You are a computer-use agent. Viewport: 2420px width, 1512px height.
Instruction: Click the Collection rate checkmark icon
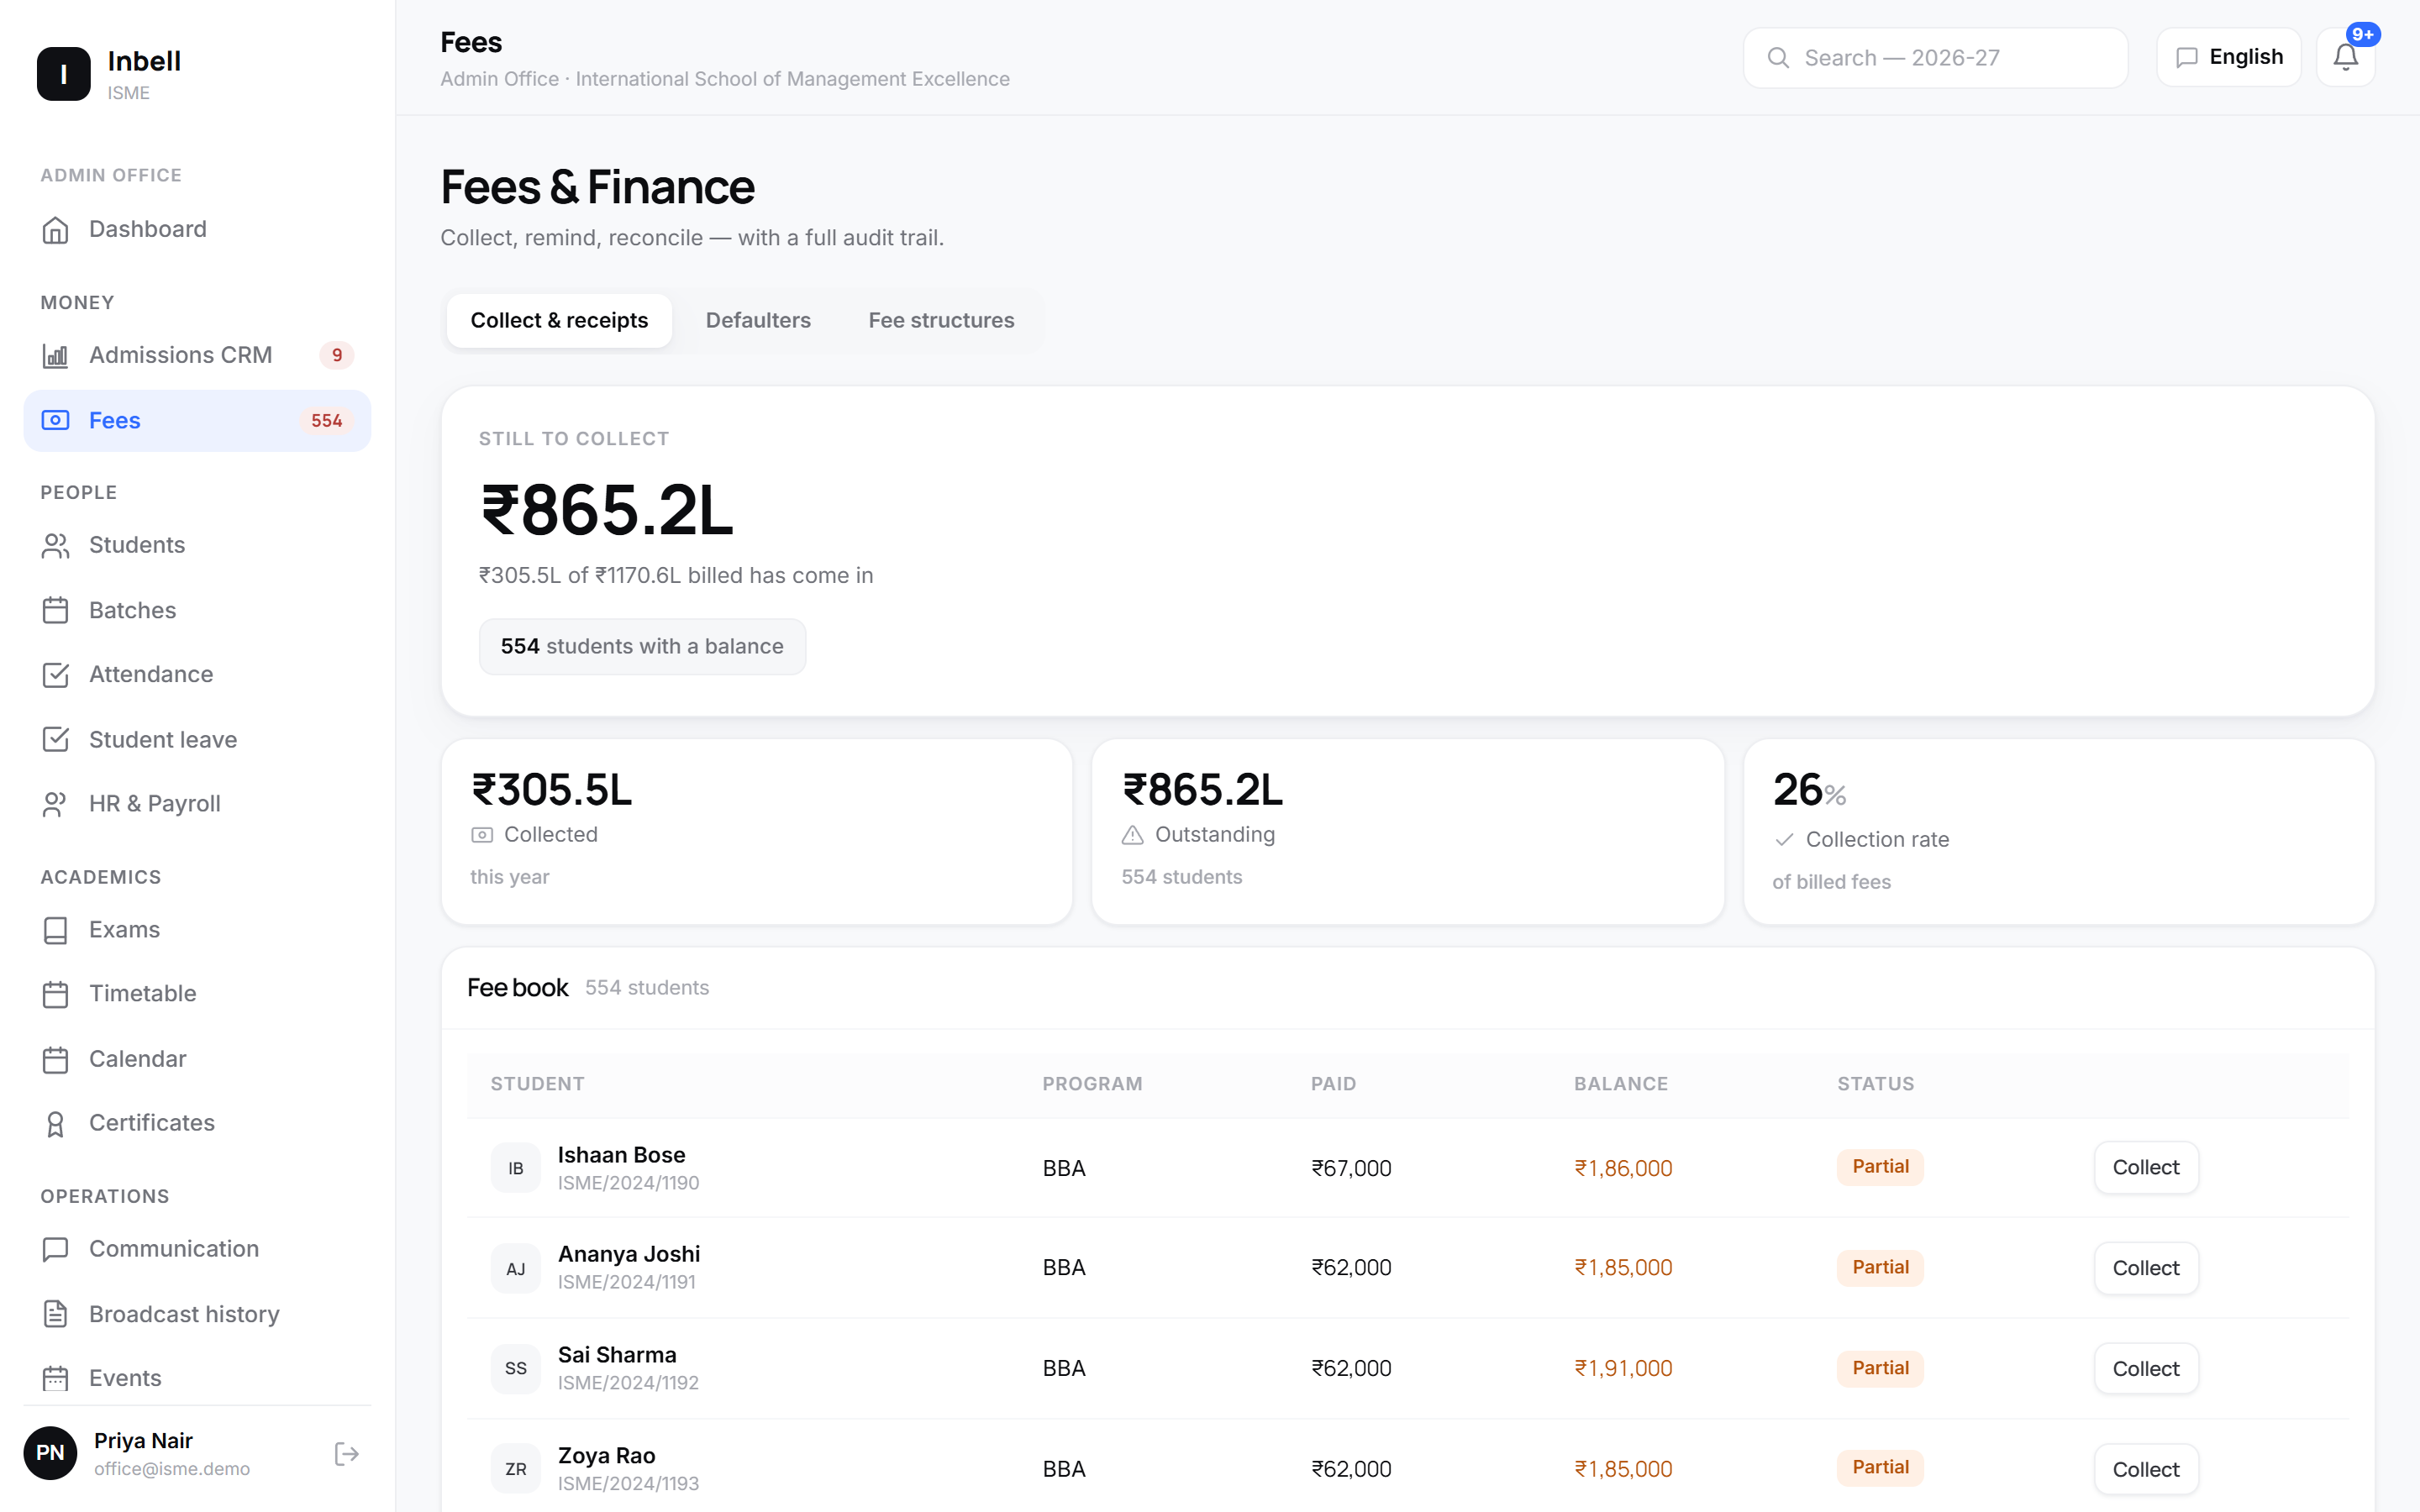[x=1784, y=840]
